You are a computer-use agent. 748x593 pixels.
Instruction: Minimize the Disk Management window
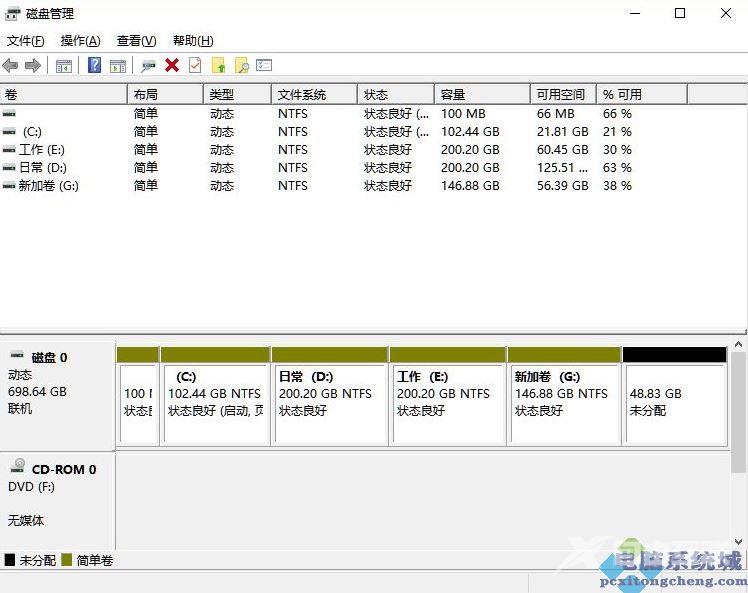click(635, 13)
